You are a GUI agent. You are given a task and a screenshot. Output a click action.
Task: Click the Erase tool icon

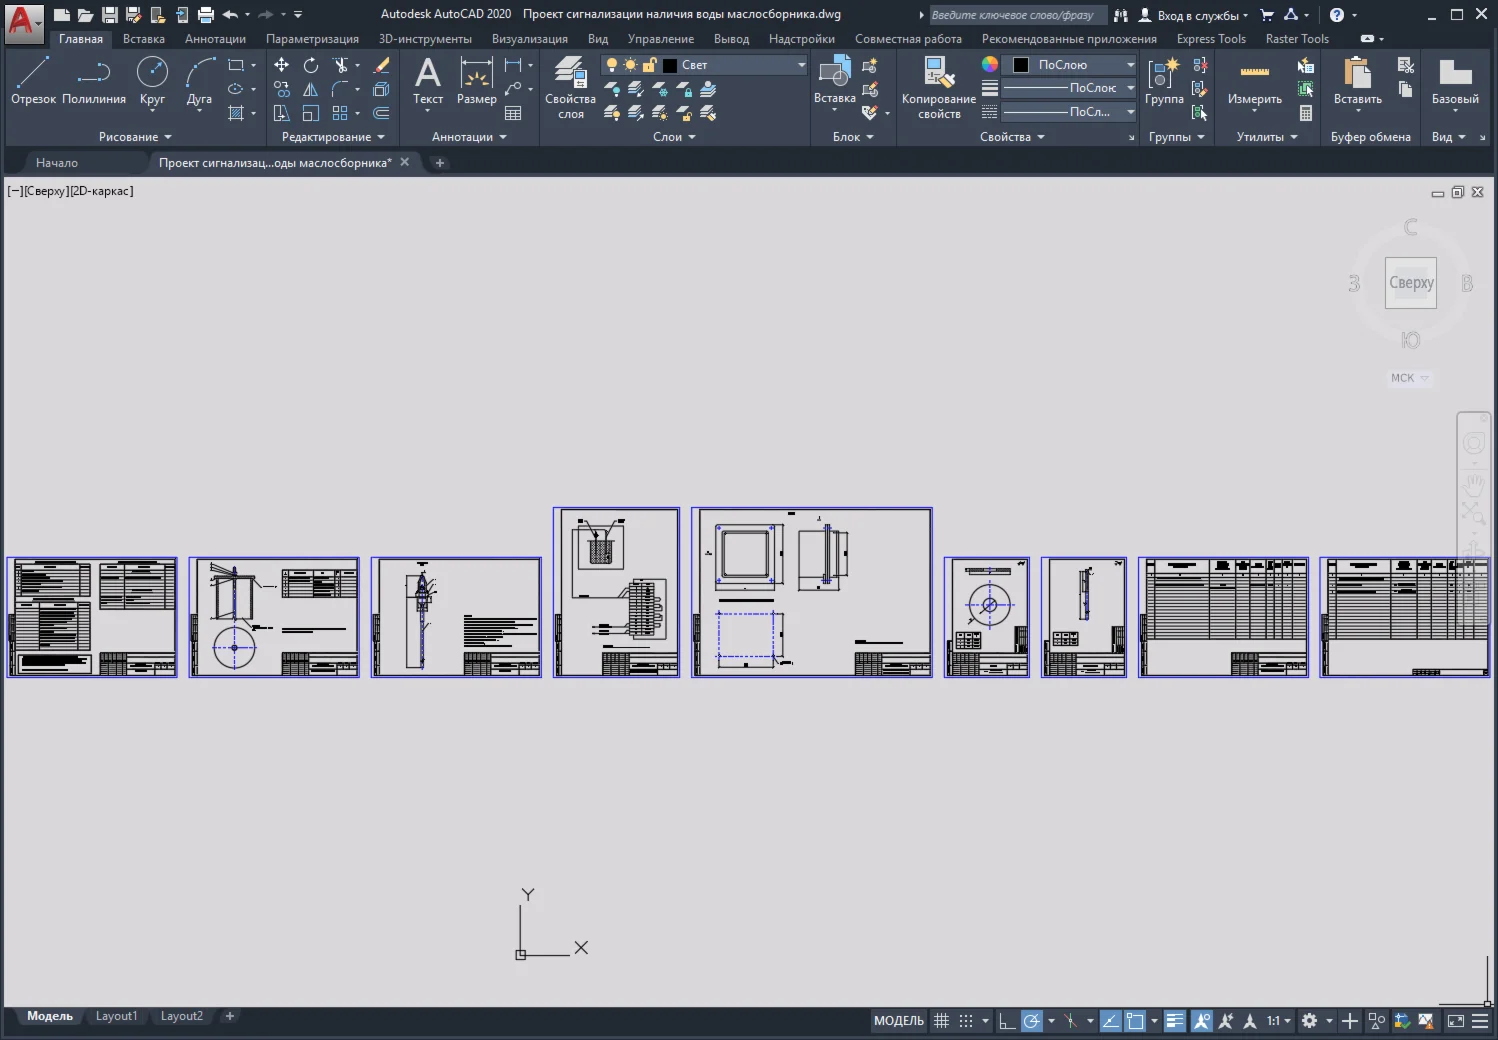381,65
